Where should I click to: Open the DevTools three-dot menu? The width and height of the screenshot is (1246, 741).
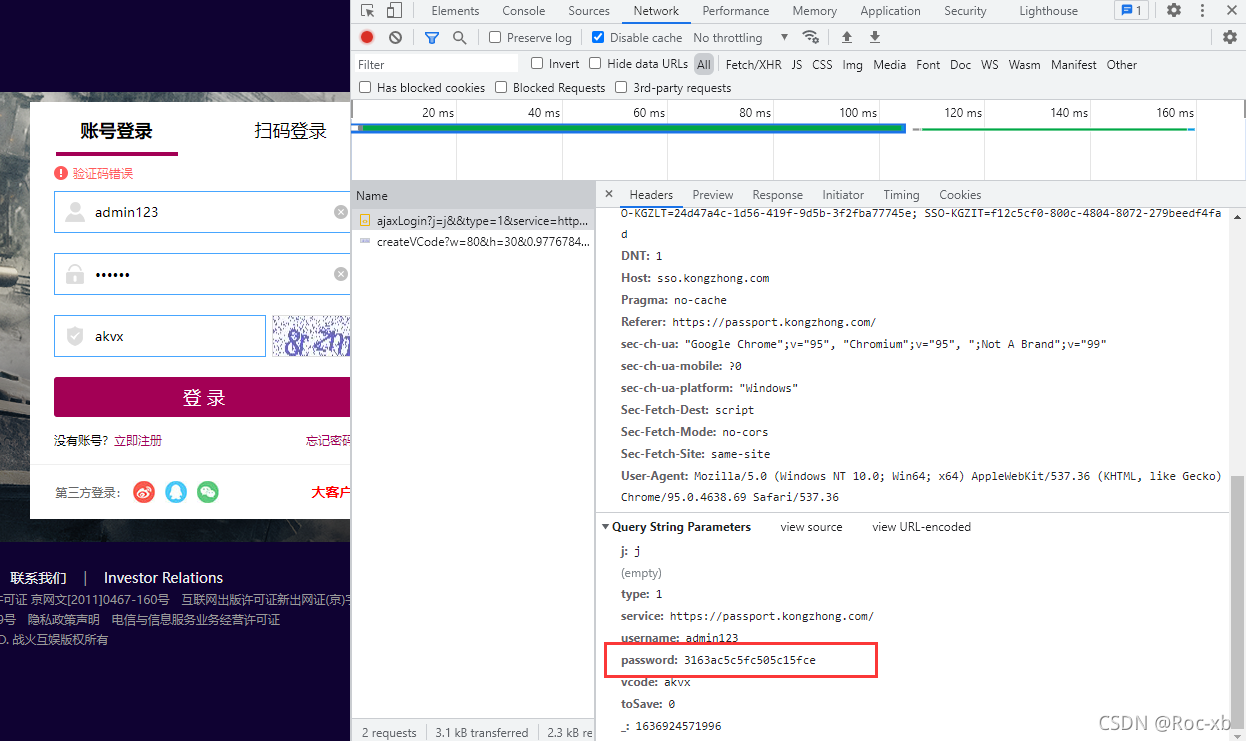[x=1202, y=11]
